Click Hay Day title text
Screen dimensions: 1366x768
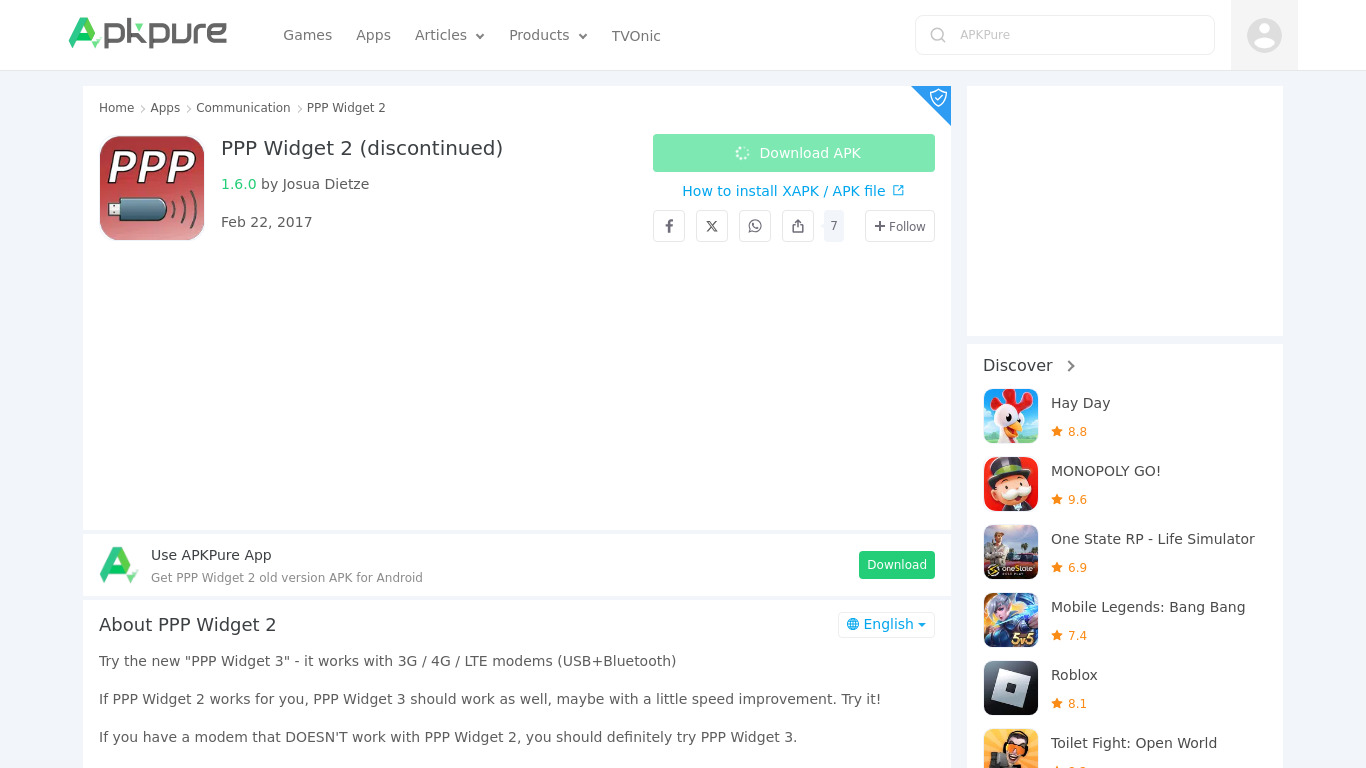coord(1080,403)
